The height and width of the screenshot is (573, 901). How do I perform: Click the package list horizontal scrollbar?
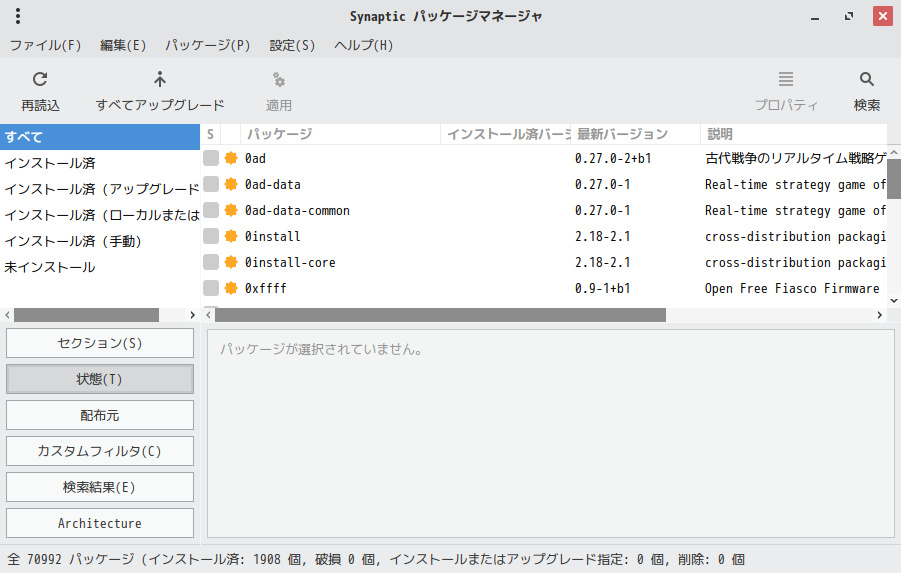pos(440,315)
